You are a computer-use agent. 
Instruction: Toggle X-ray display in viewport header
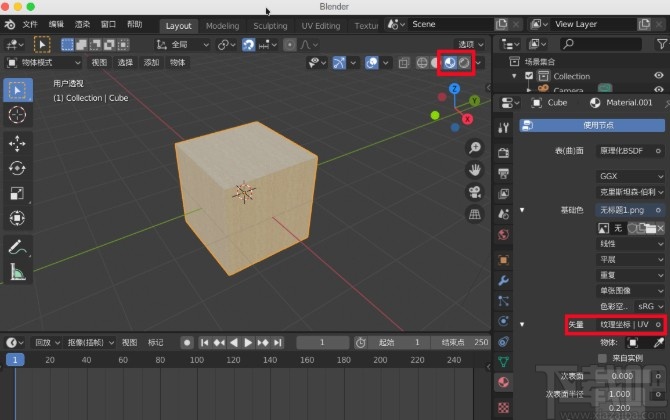(404, 62)
